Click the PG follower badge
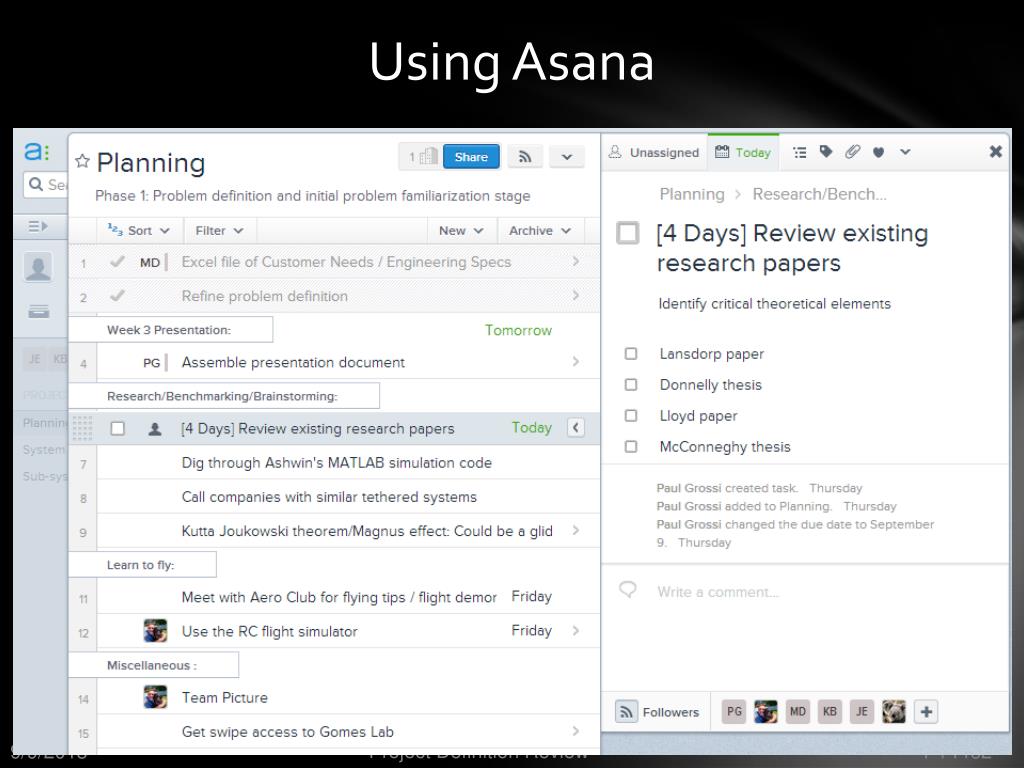The height and width of the screenshot is (768, 1024). 734,712
